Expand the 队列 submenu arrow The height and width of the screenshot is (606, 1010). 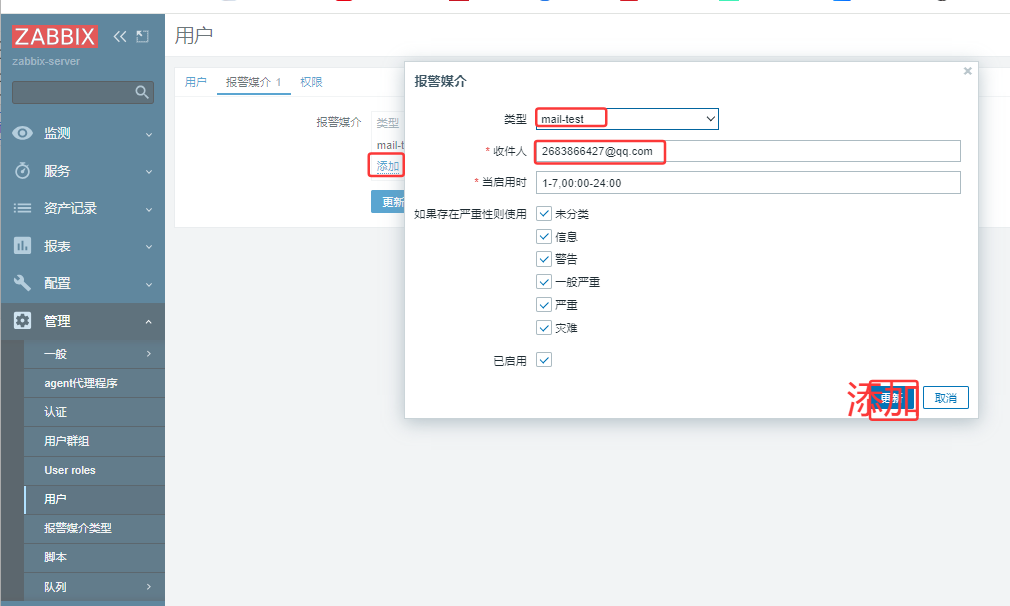tap(149, 587)
